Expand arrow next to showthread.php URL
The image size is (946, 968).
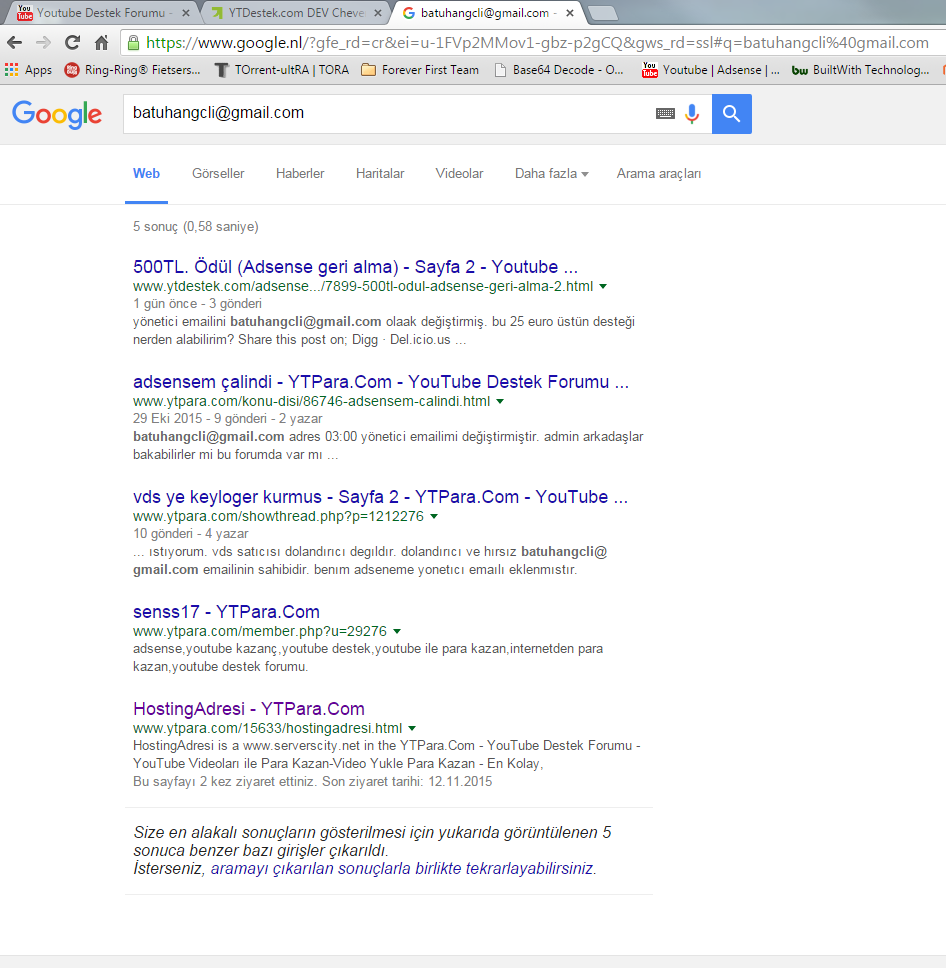pyautogui.click(x=434, y=516)
